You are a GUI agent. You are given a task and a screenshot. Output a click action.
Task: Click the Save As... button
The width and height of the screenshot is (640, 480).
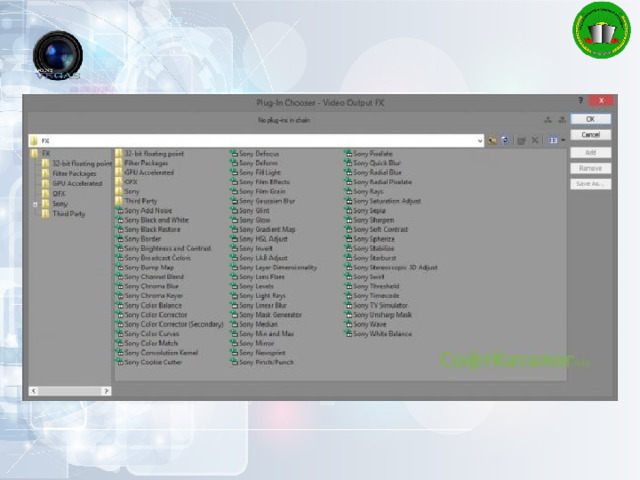click(x=591, y=184)
